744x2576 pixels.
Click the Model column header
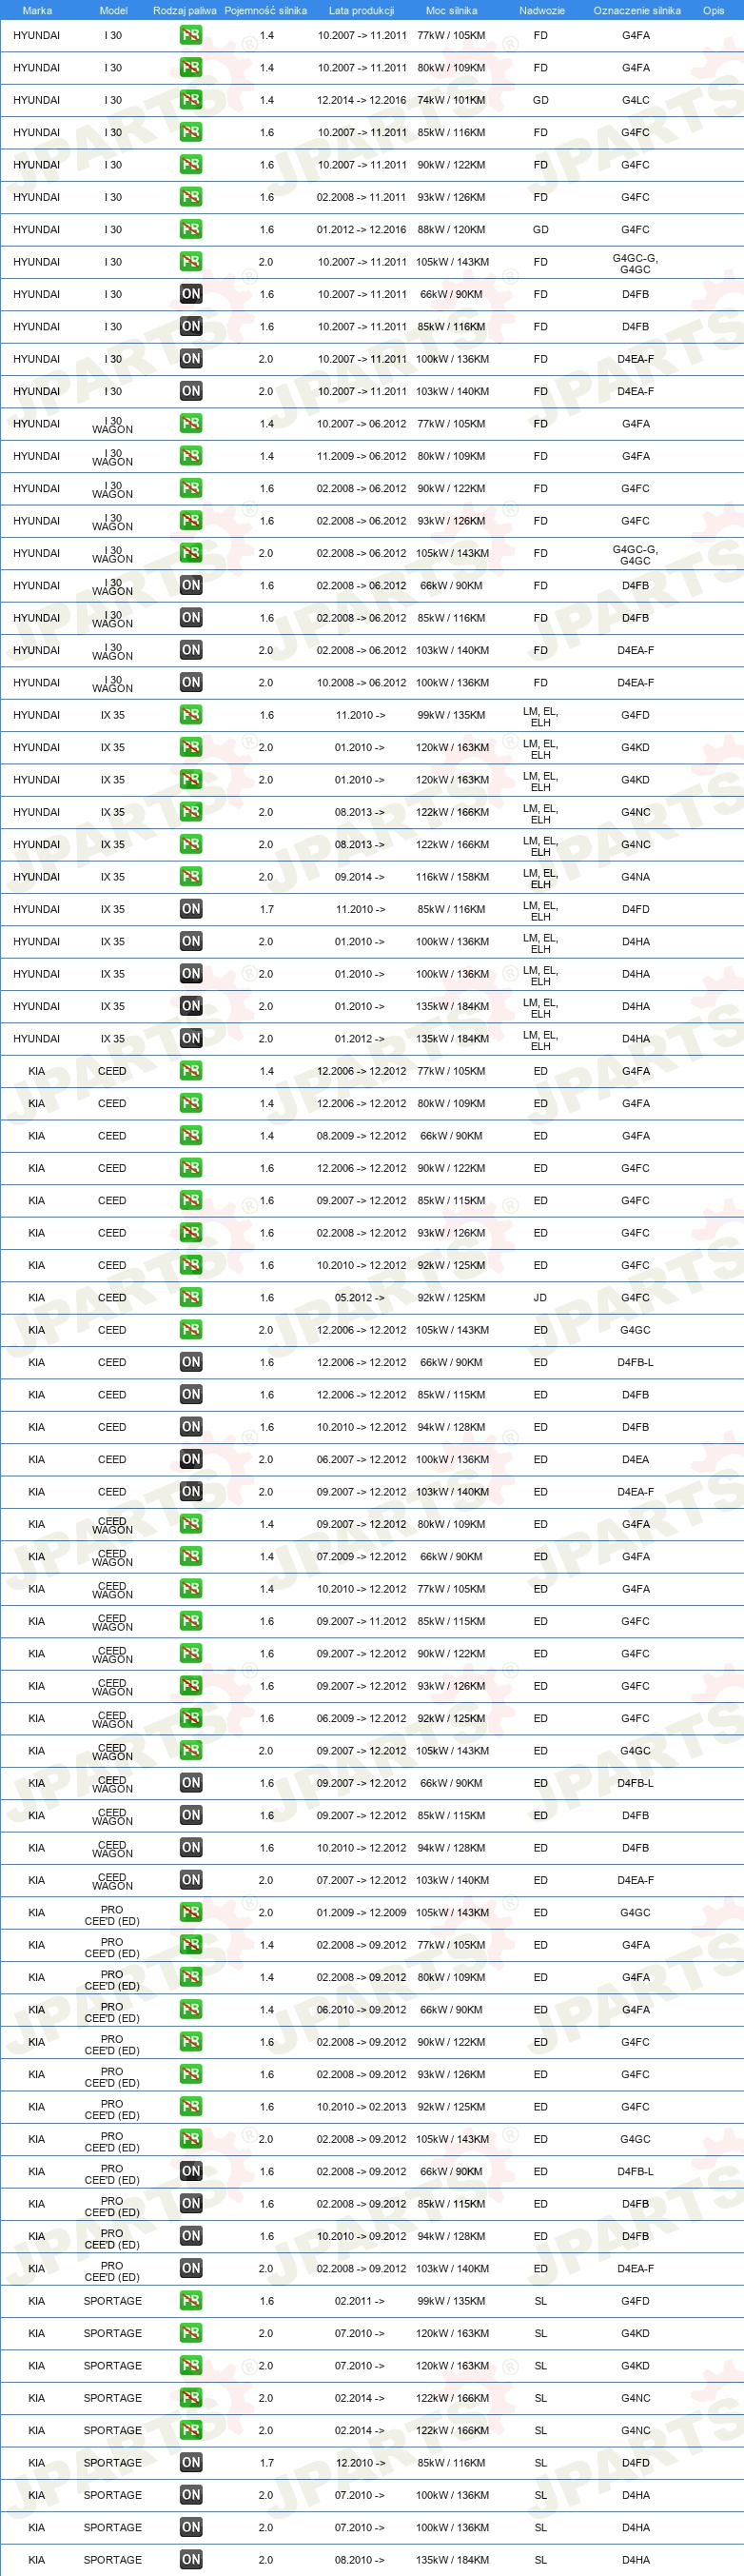(113, 10)
